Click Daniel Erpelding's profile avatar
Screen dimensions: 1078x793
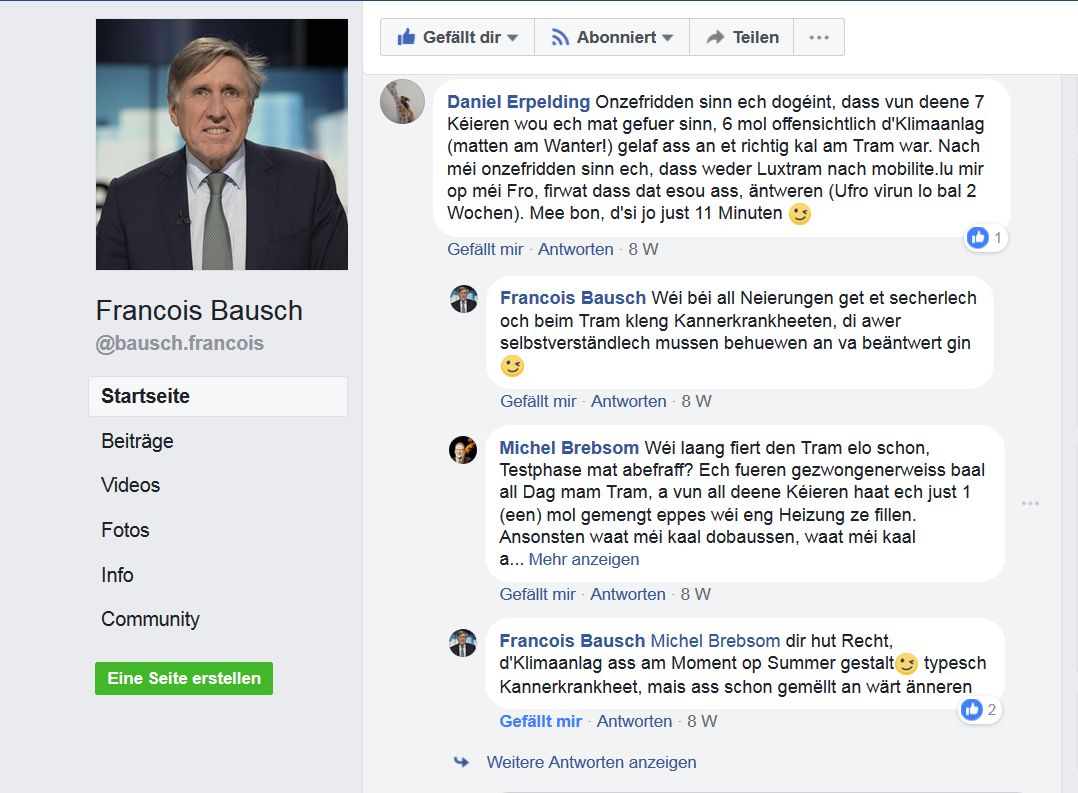(x=403, y=101)
